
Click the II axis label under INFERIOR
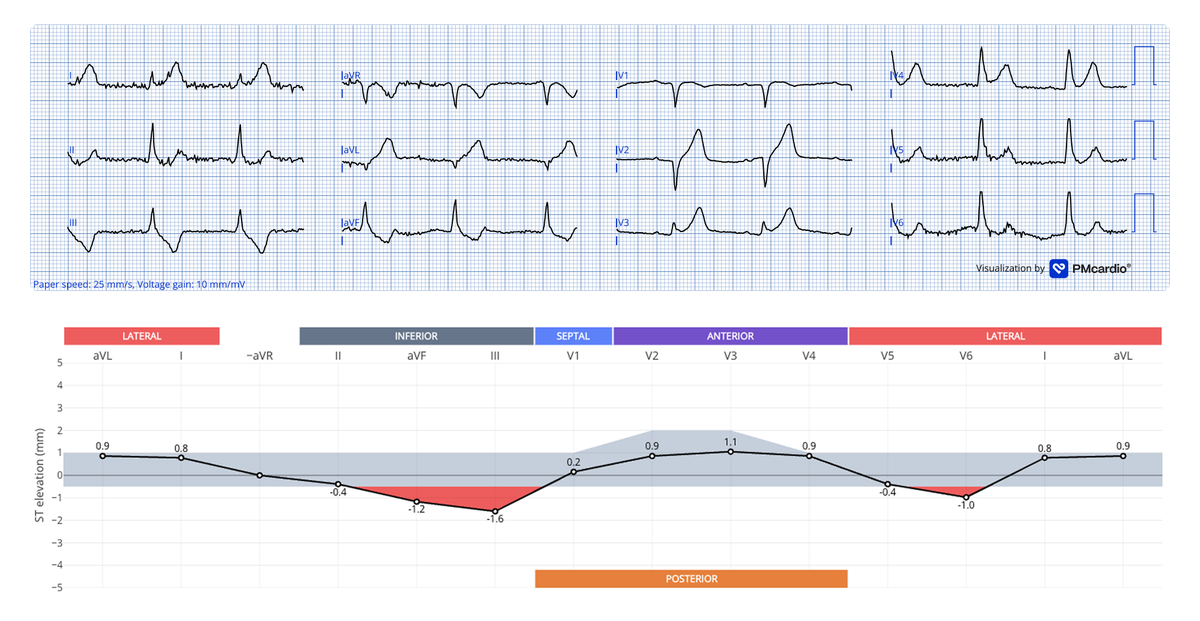(338, 355)
